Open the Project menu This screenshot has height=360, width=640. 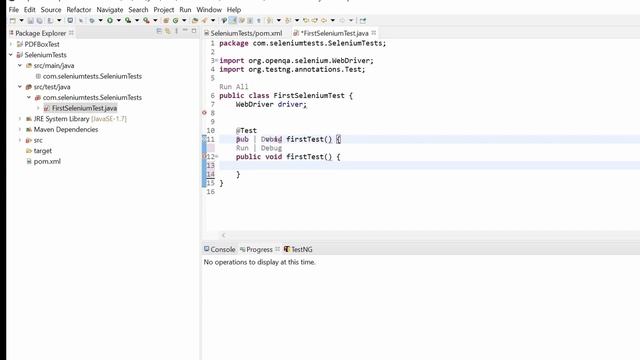(x=164, y=9)
